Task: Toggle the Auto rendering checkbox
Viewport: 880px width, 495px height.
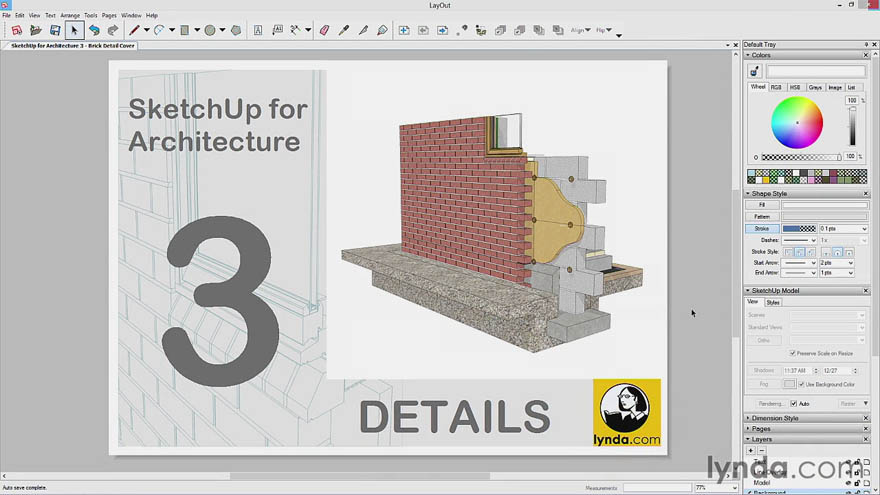Action: point(794,404)
